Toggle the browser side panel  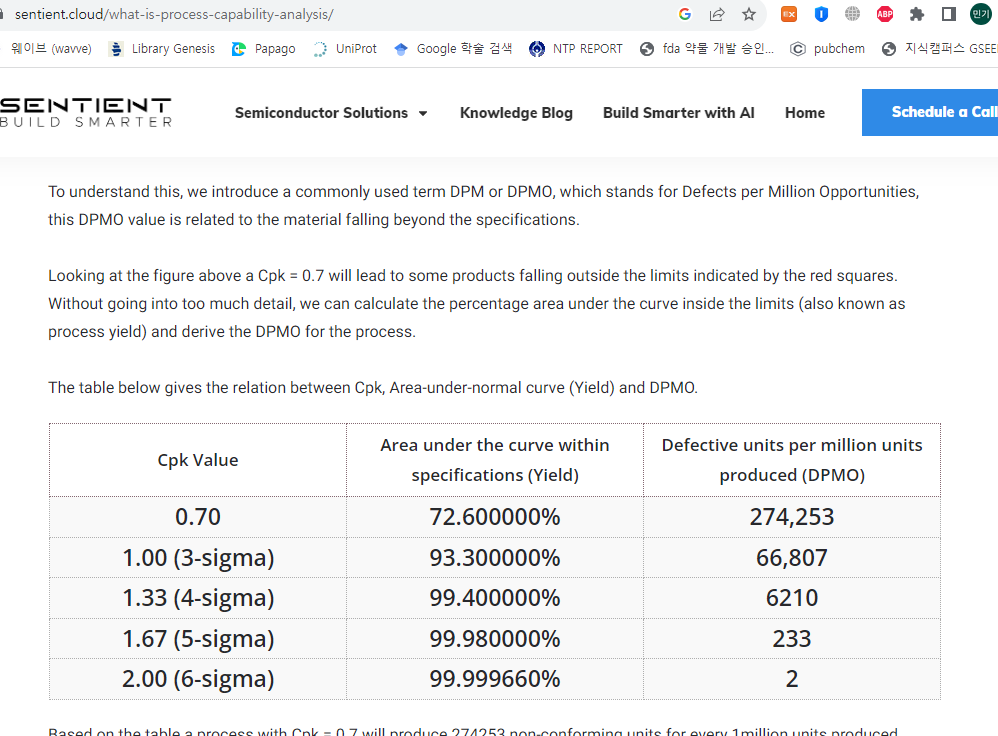pyautogui.click(x=949, y=14)
